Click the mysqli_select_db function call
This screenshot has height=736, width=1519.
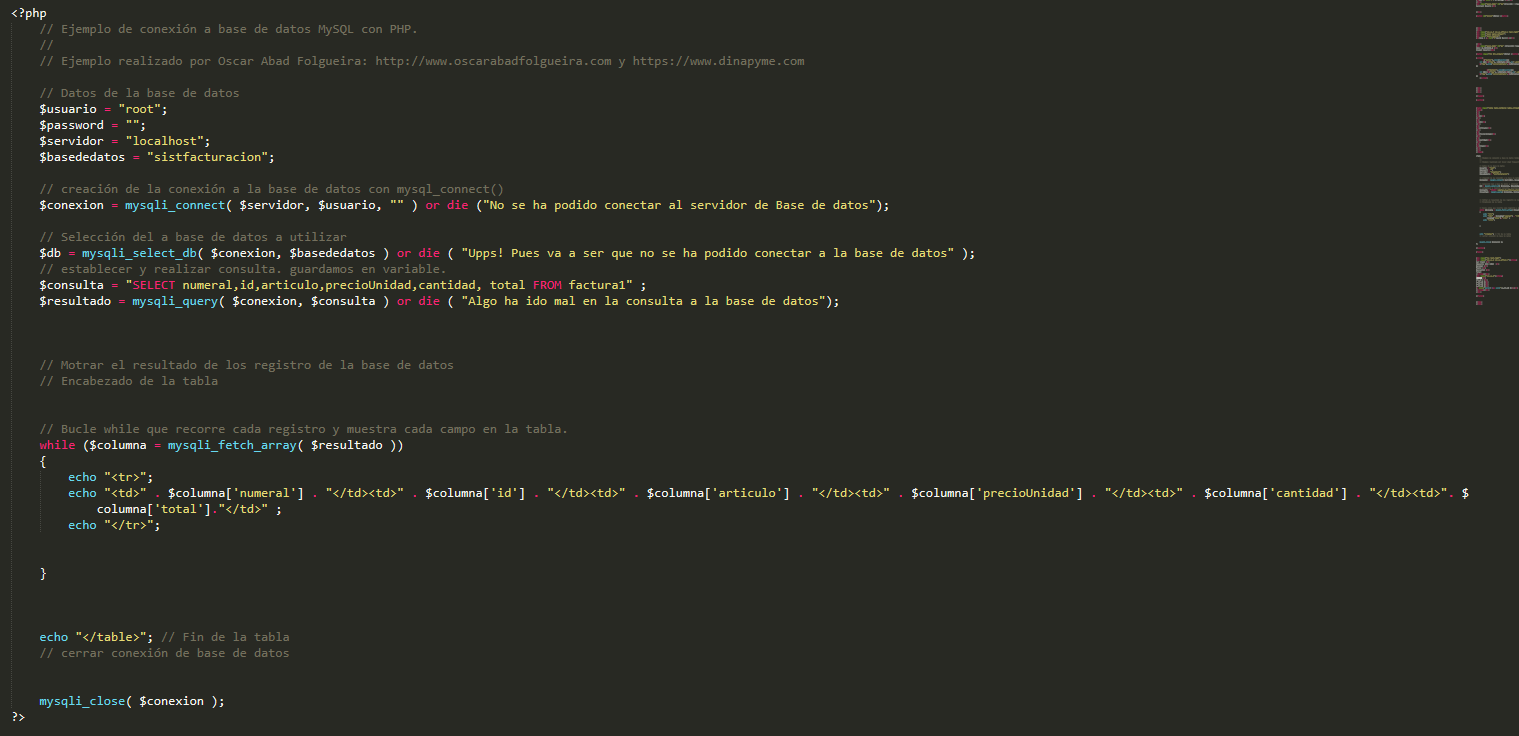(139, 253)
